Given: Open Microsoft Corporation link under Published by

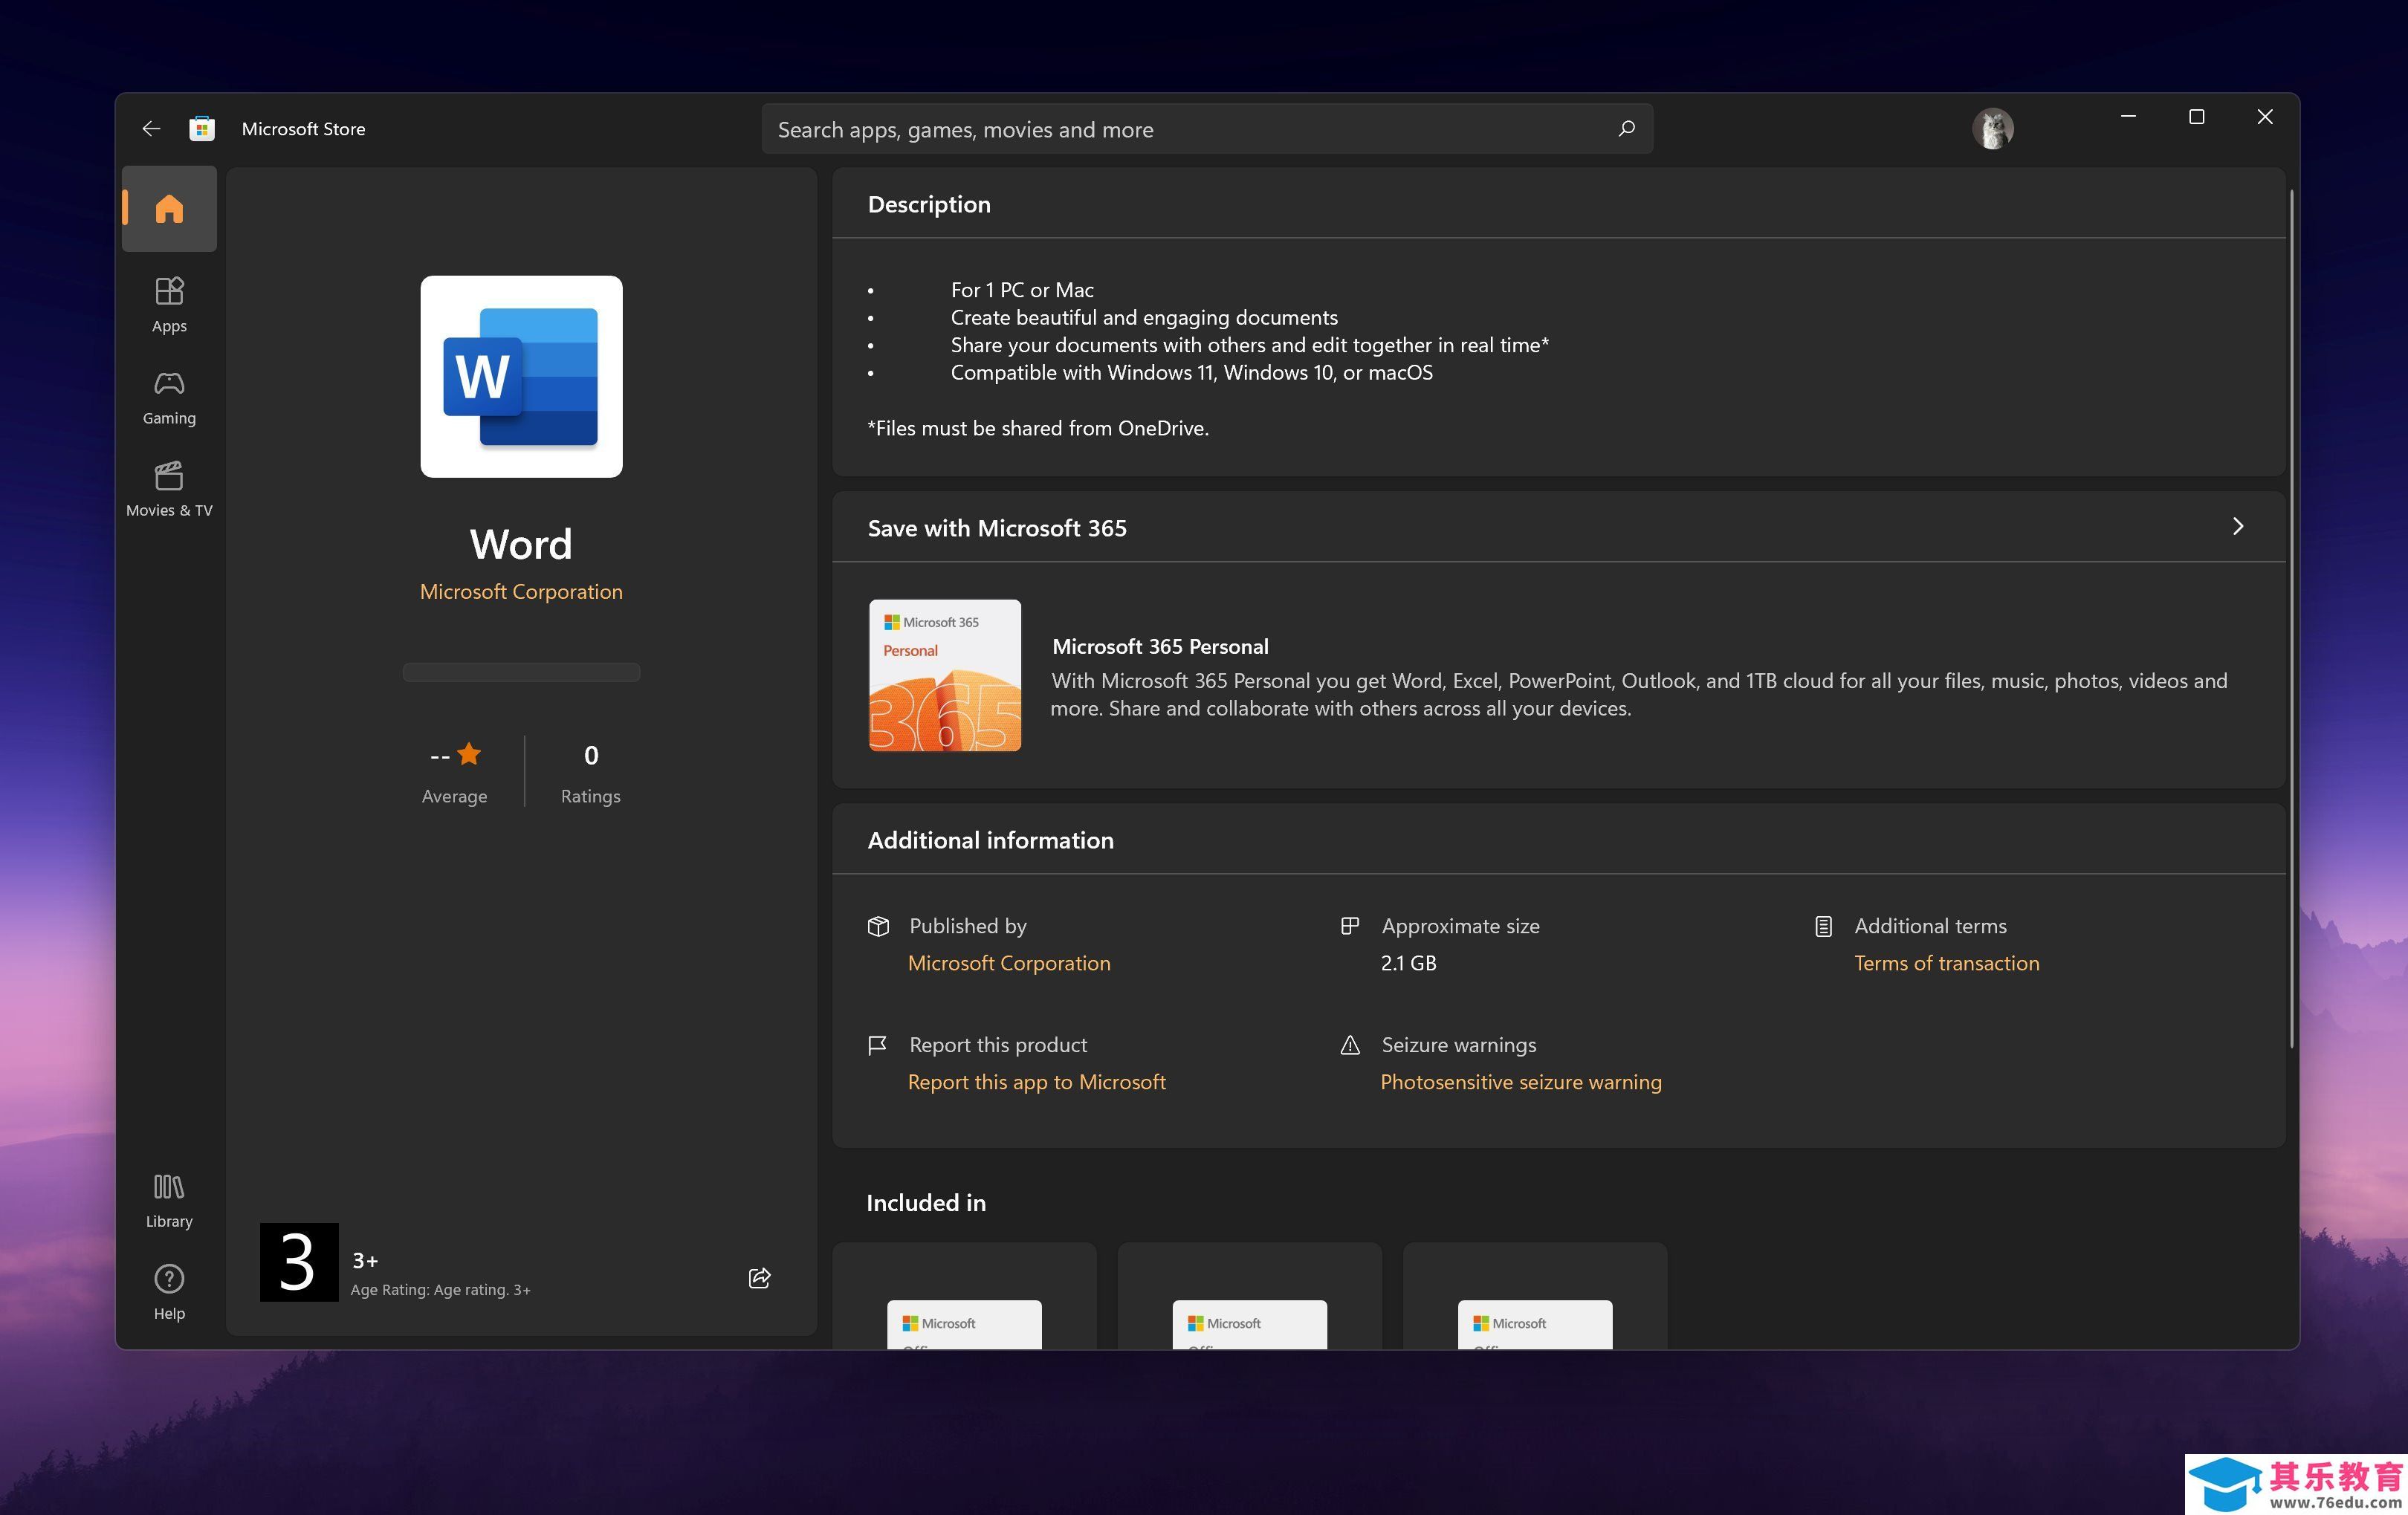Looking at the screenshot, I should (1009, 963).
